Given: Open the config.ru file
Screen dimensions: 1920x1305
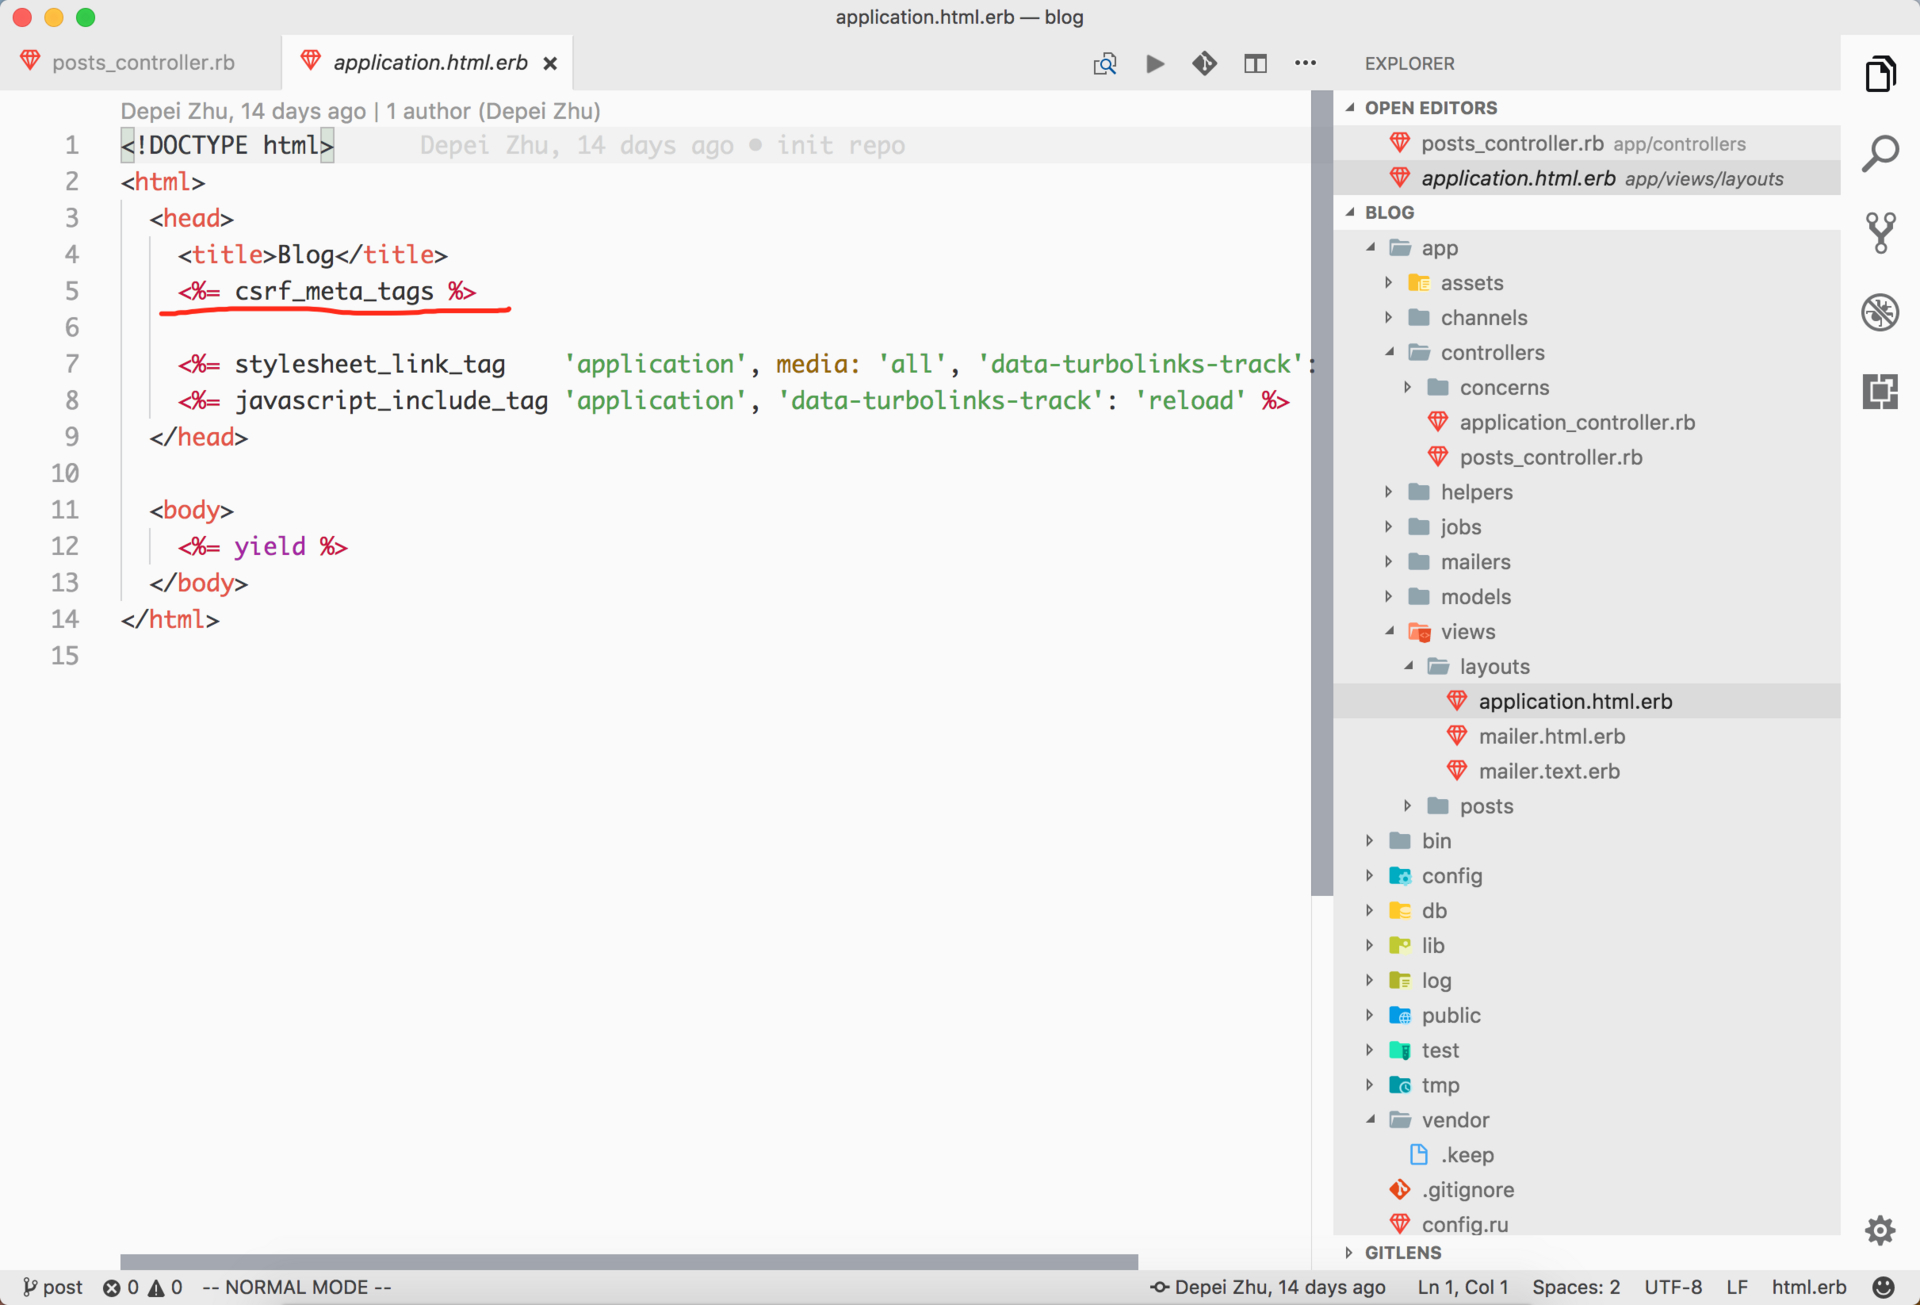Looking at the screenshot, I should pos(1586,1224).
